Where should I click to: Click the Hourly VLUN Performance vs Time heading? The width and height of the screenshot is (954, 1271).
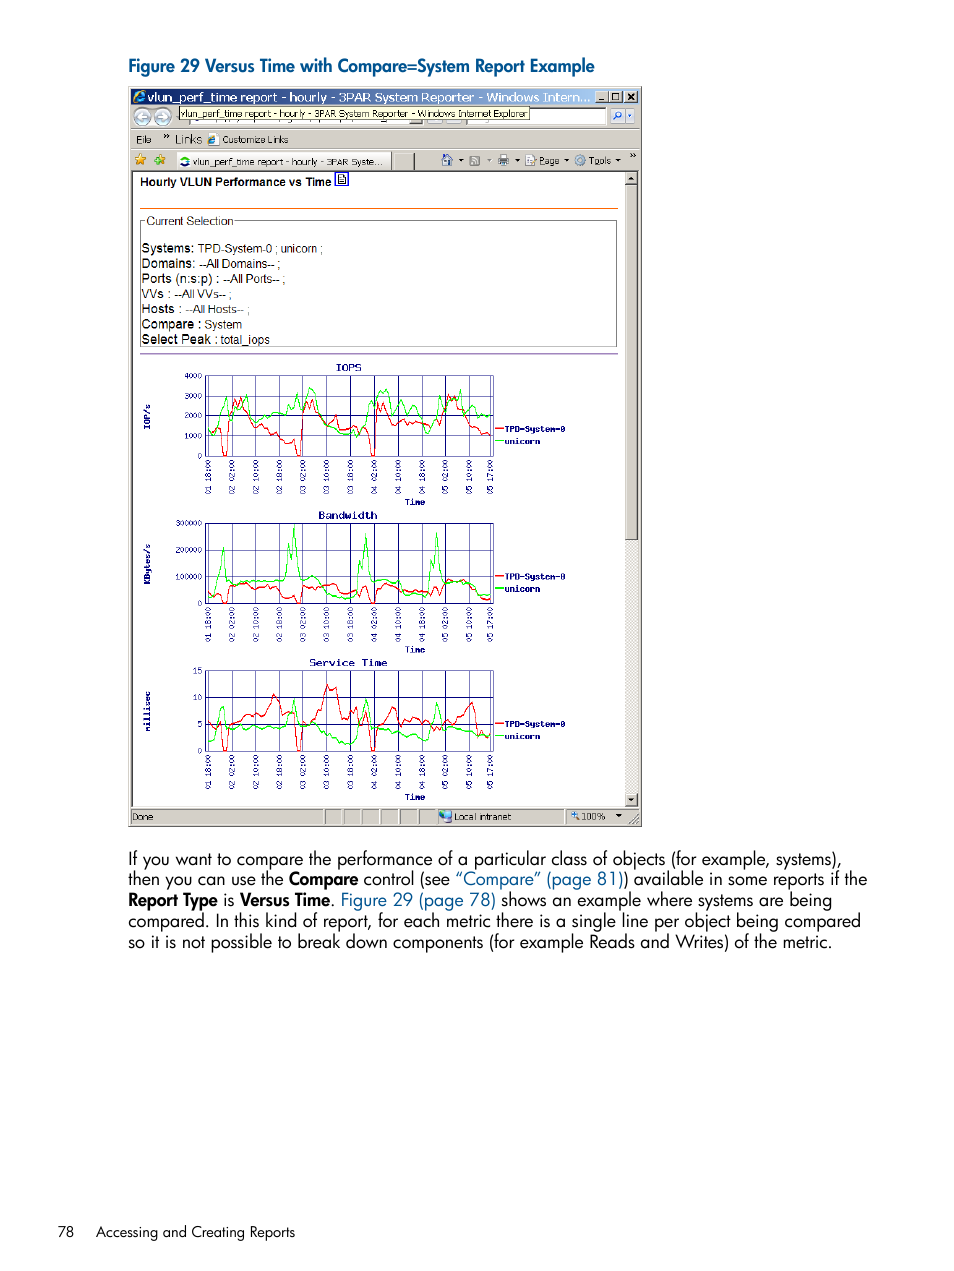[236, 182]
